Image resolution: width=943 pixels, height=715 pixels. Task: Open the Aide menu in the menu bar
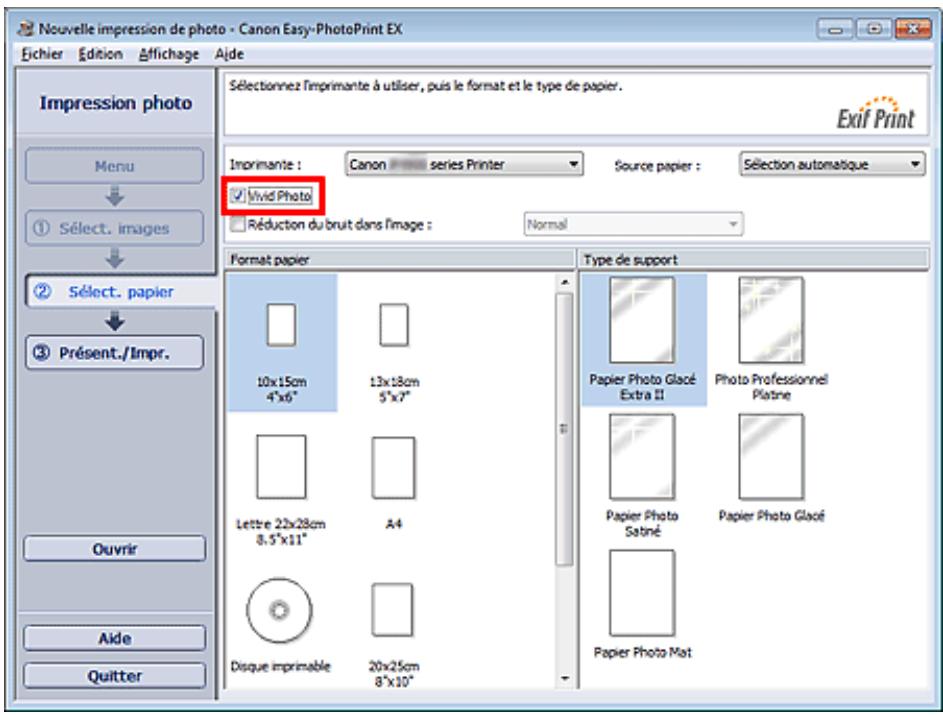(229, 54)
